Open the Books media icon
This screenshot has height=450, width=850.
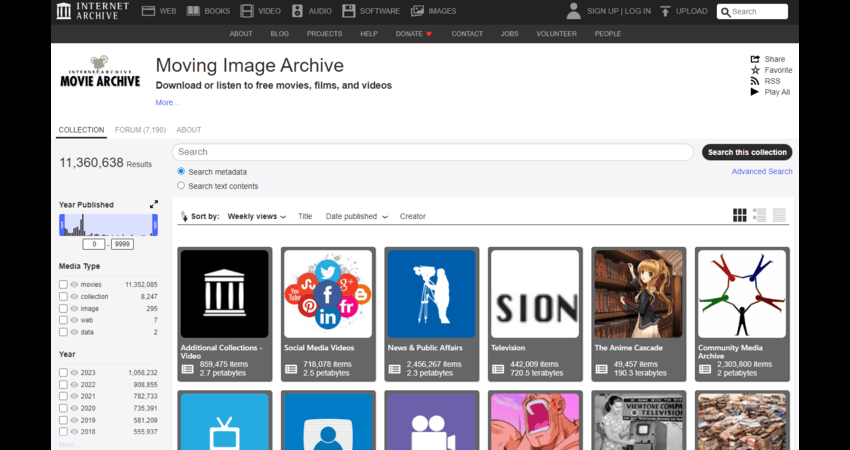pos(193,11)
